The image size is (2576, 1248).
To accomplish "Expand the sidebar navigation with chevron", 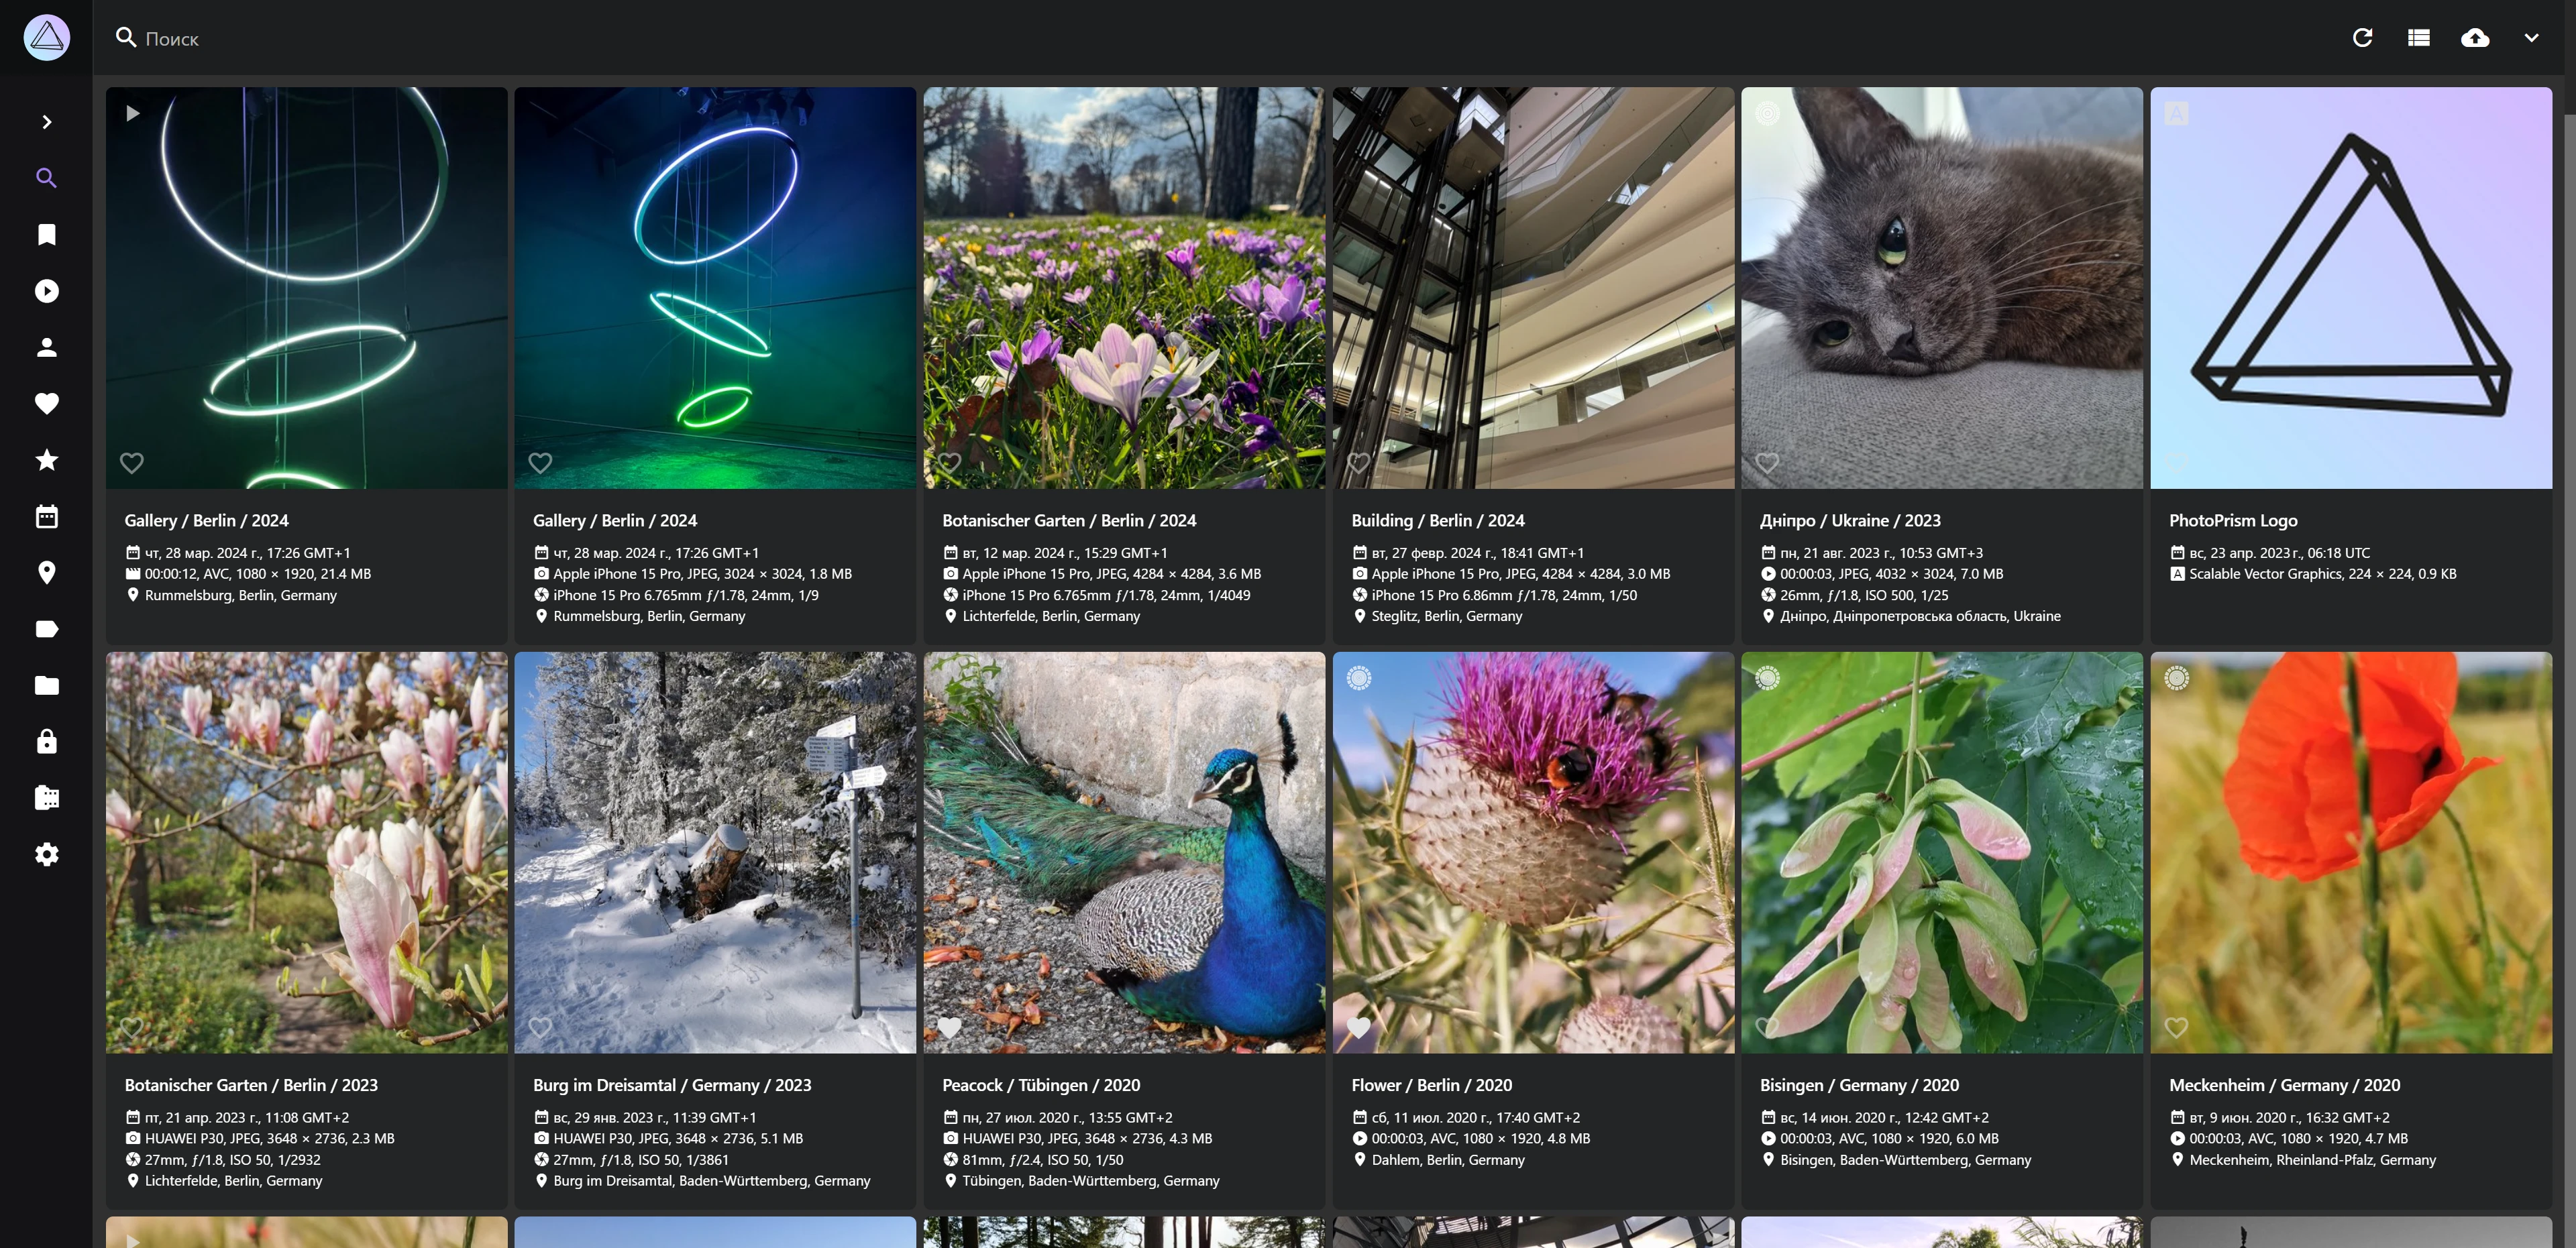I will (x=46, y=122).
